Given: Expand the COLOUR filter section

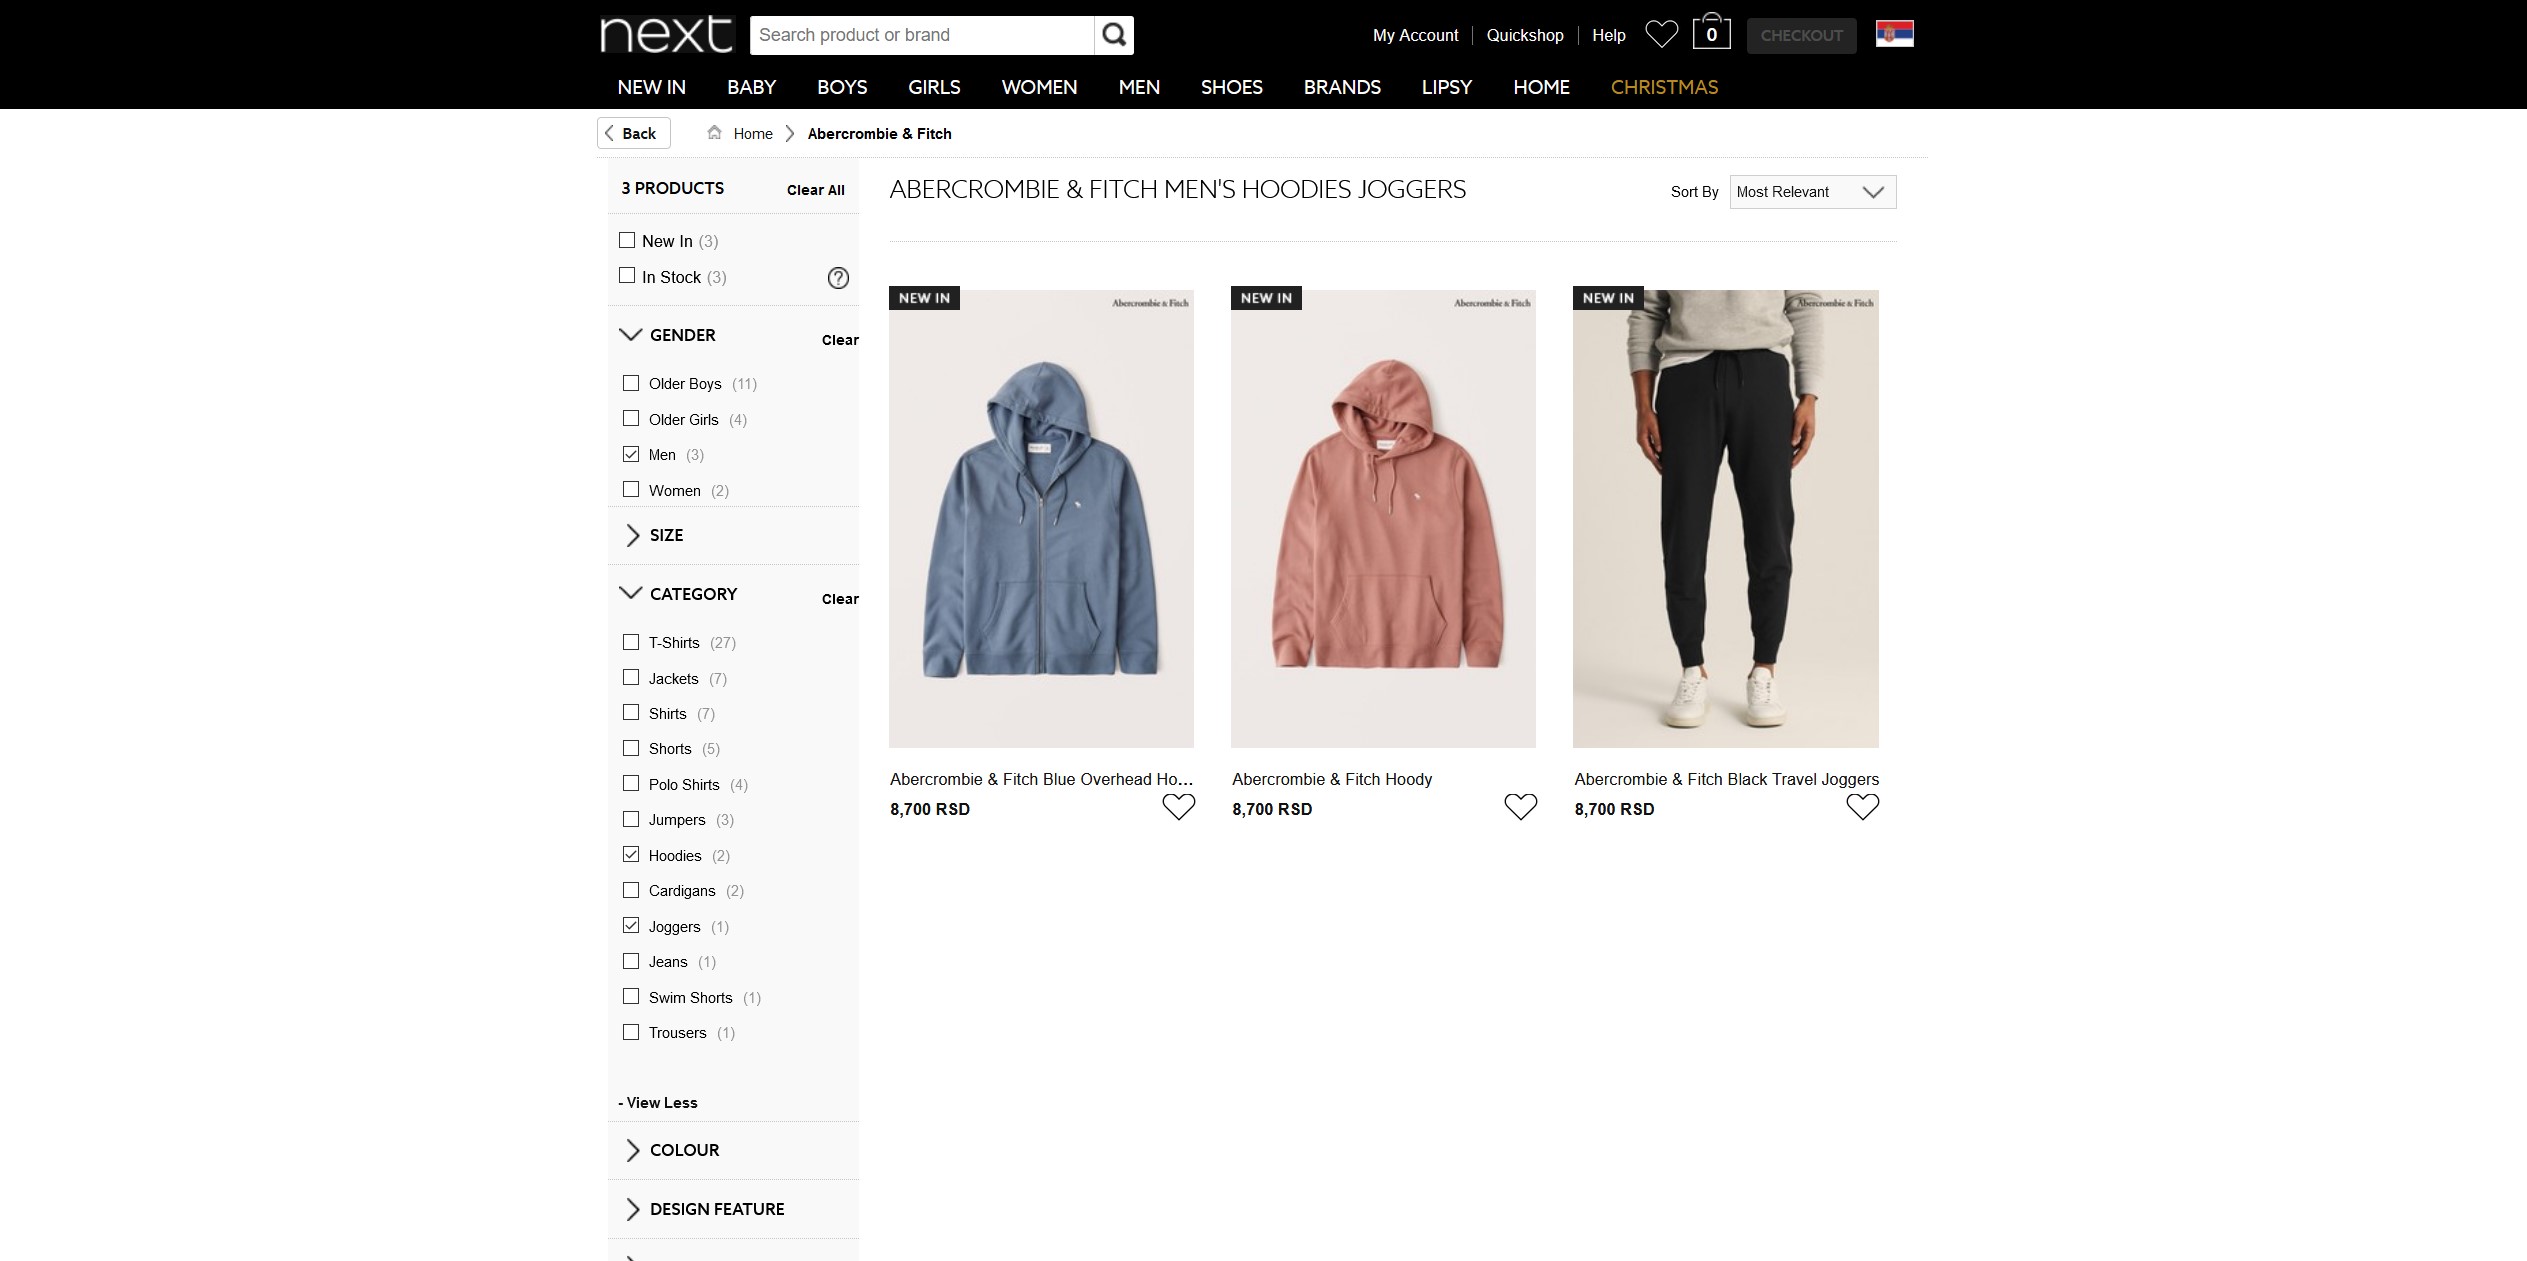Looking at the screenshot, I should tap(684, 1150).
